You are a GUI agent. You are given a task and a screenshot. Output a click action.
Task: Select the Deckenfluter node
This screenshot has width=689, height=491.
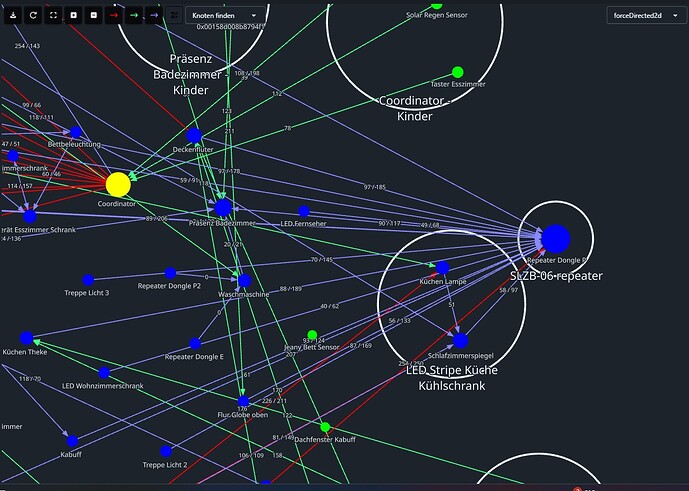(194, 135)
